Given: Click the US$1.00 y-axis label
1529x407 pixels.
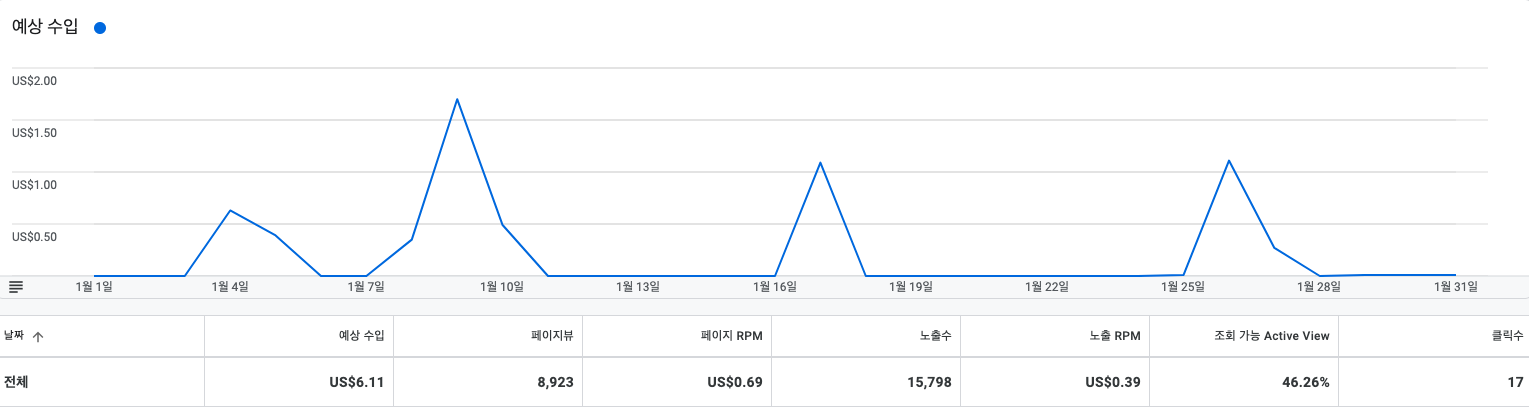Looking at the screenshot, I should (x=34, y=185).
